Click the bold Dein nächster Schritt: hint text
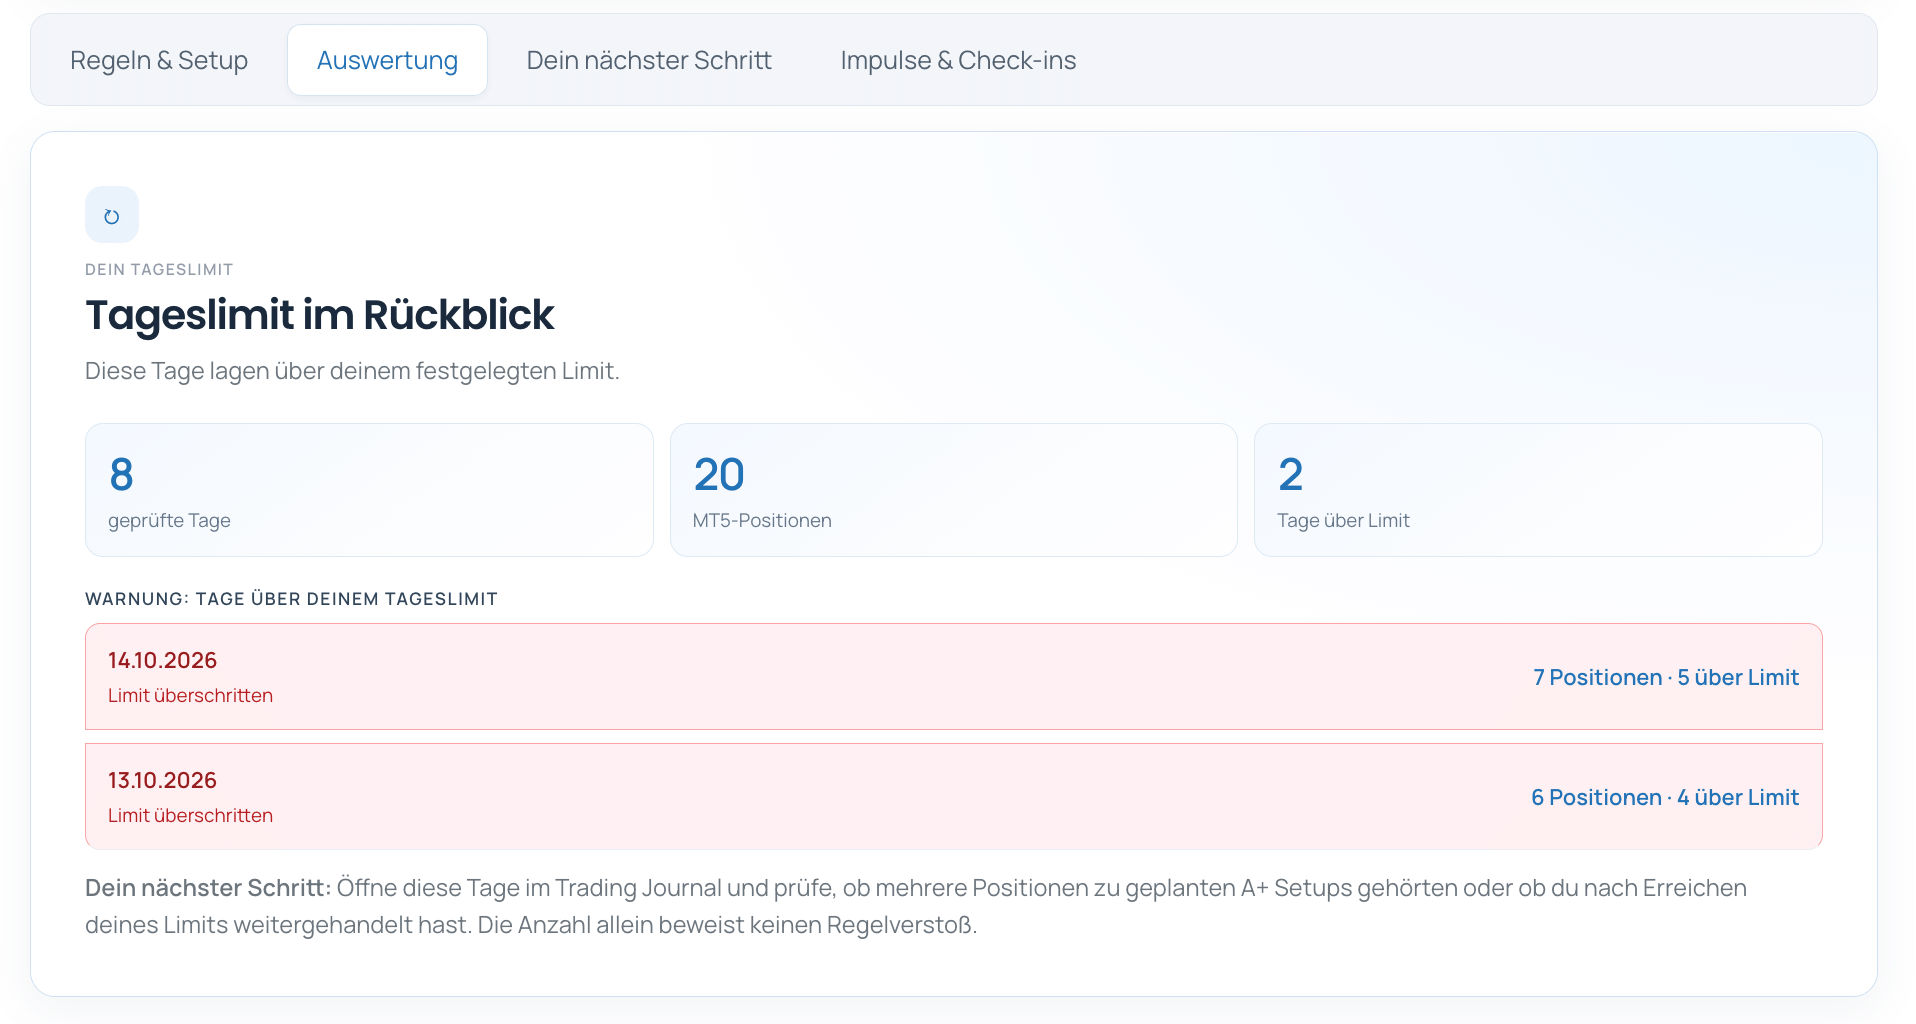Screen dimensions: 1916x1024 pyautogui.click(x=208, y=888)
